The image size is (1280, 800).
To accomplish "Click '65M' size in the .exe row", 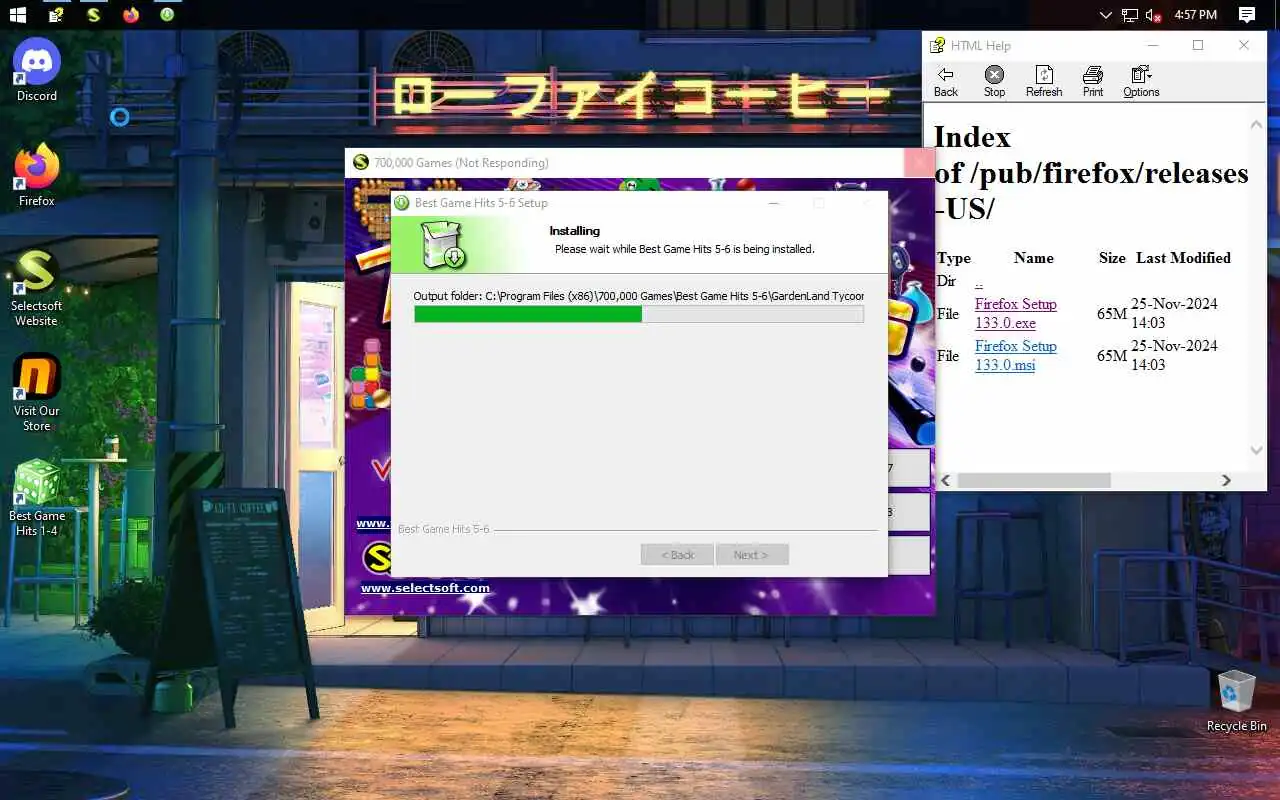I will coord(1112,314).
